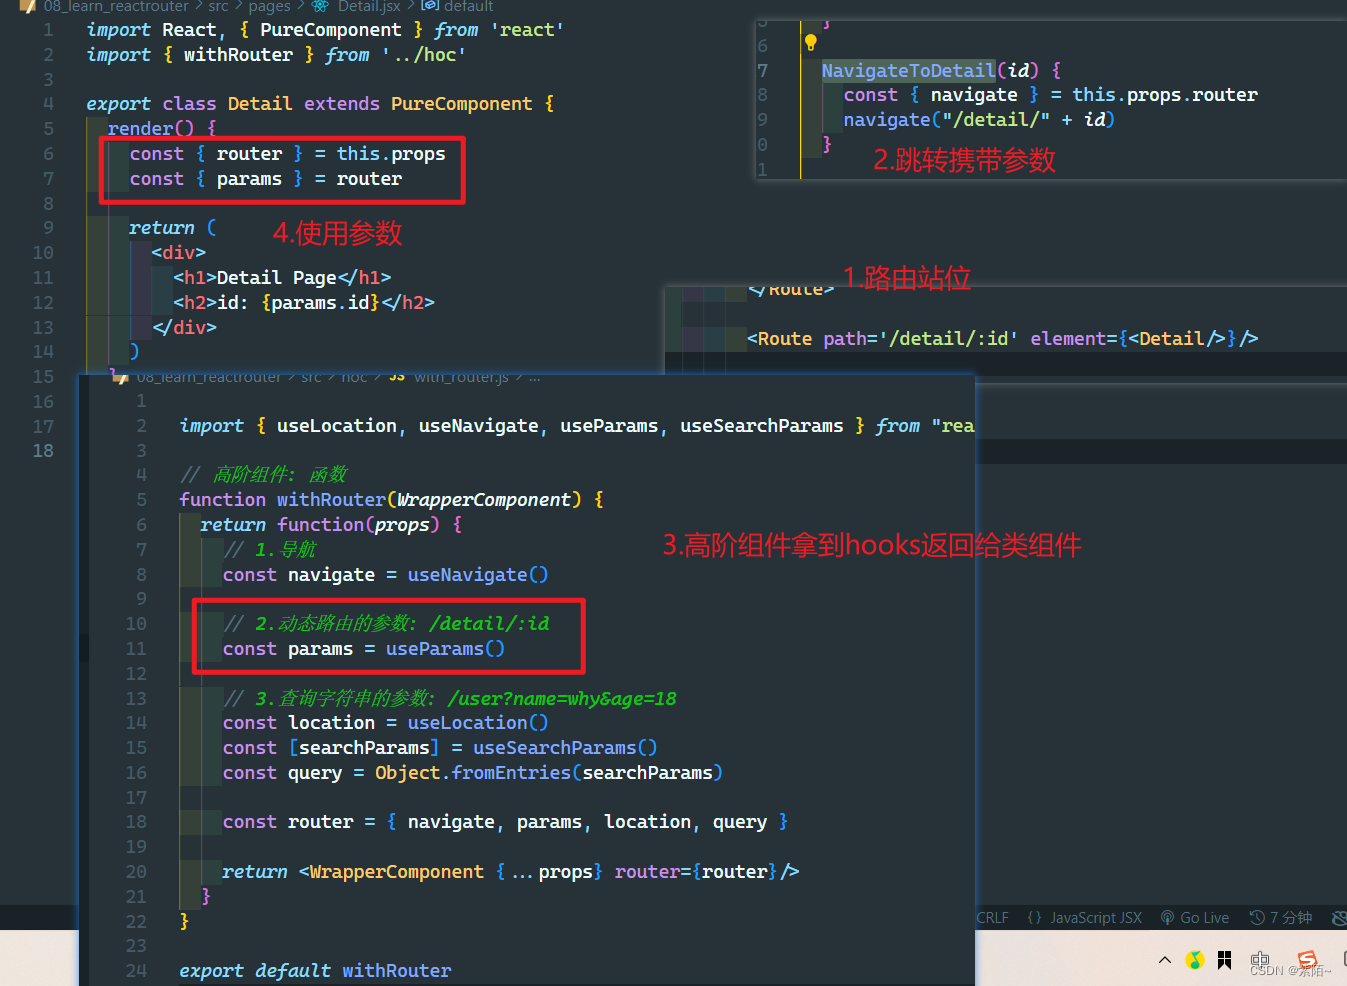
Task: Click the Detail class name after 'export class'
Action: pyautogui.click(x=260, y=104)
